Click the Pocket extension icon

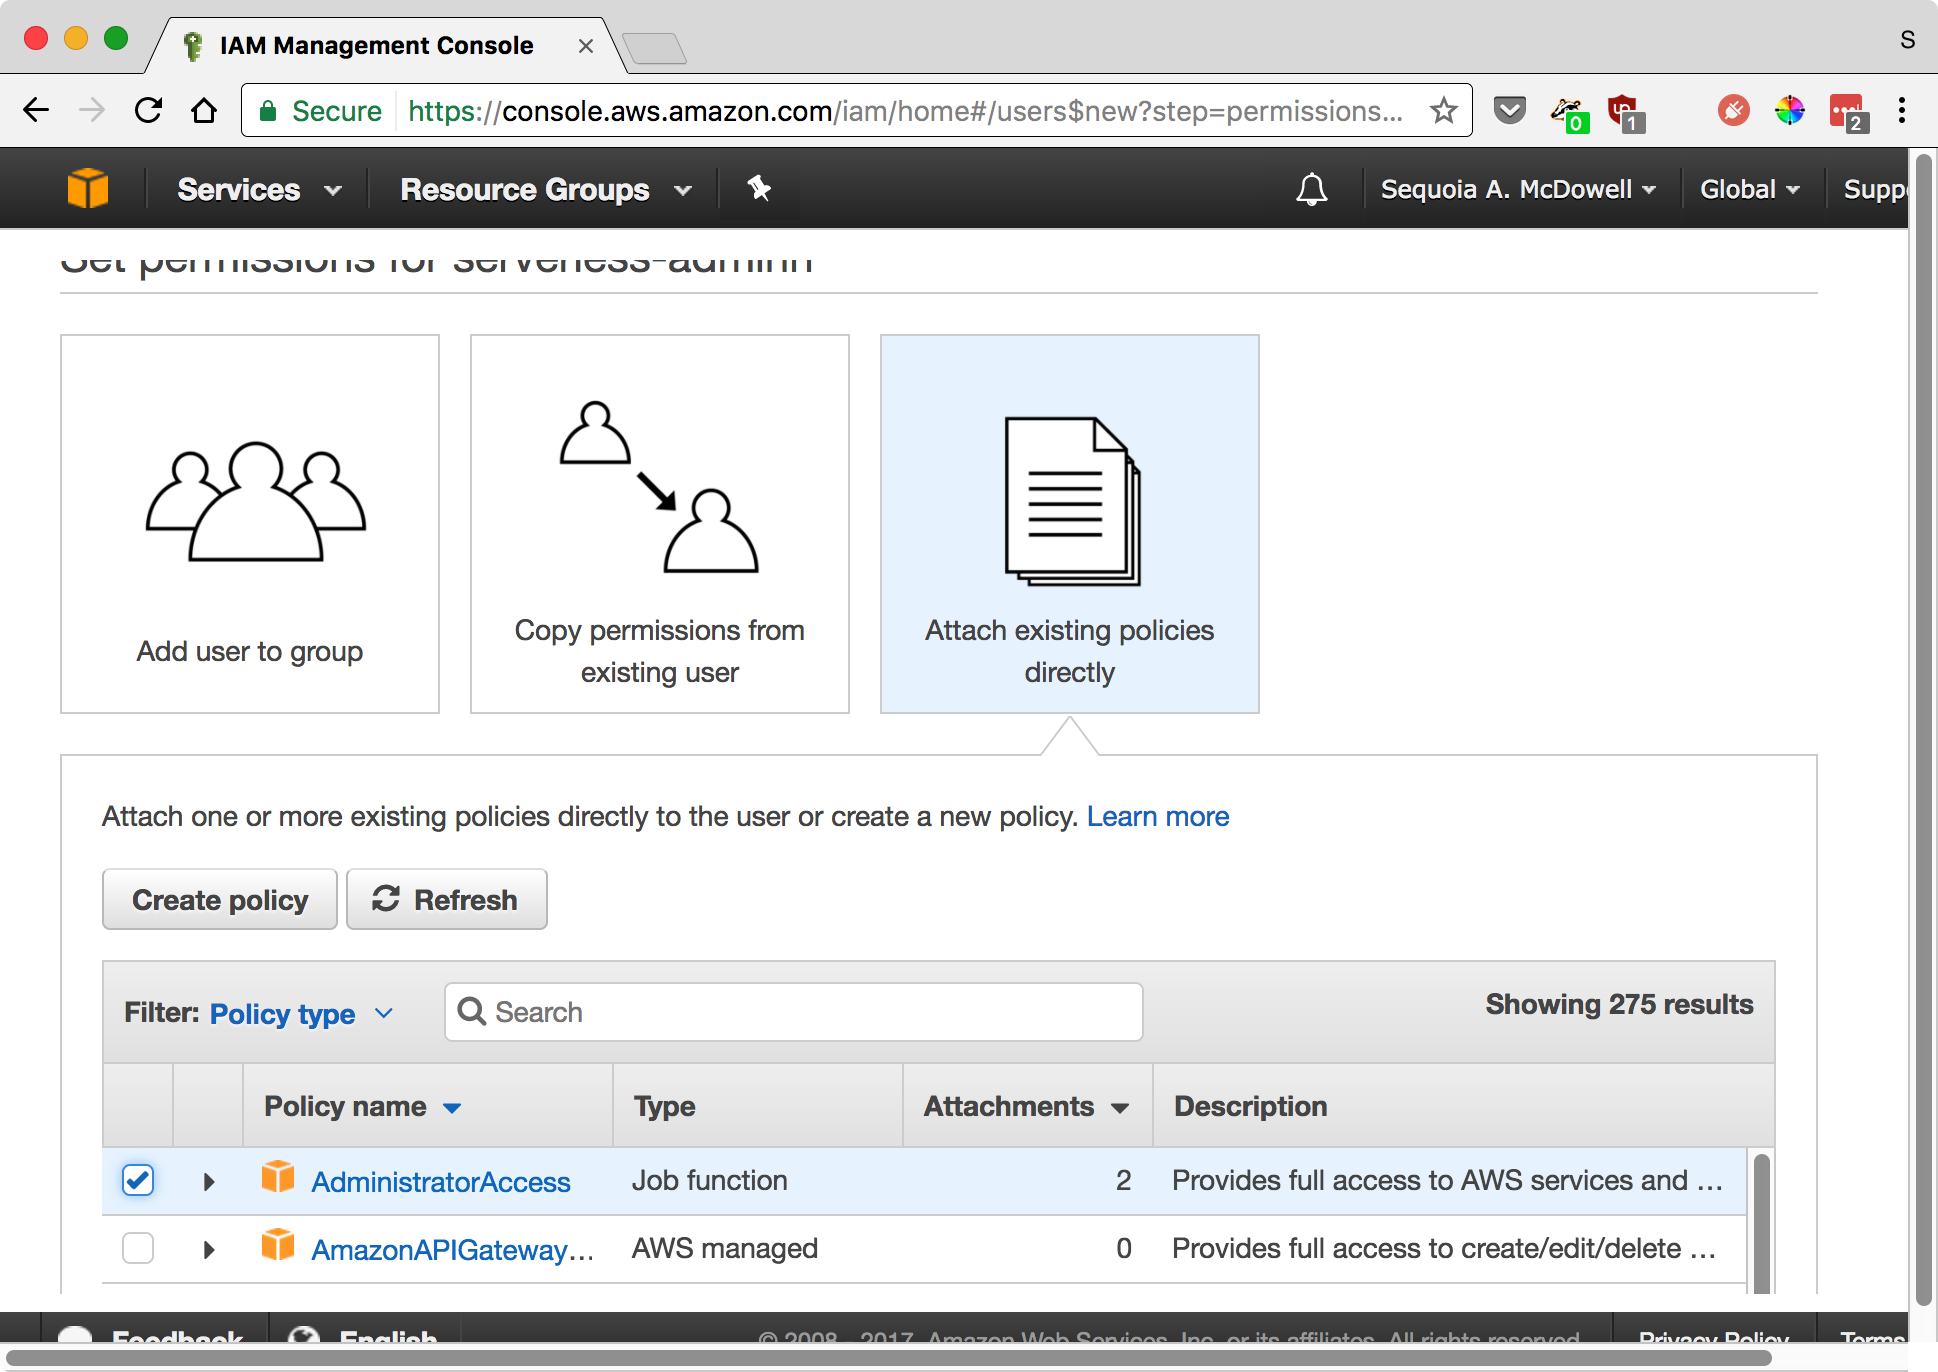click(1510, 110)
